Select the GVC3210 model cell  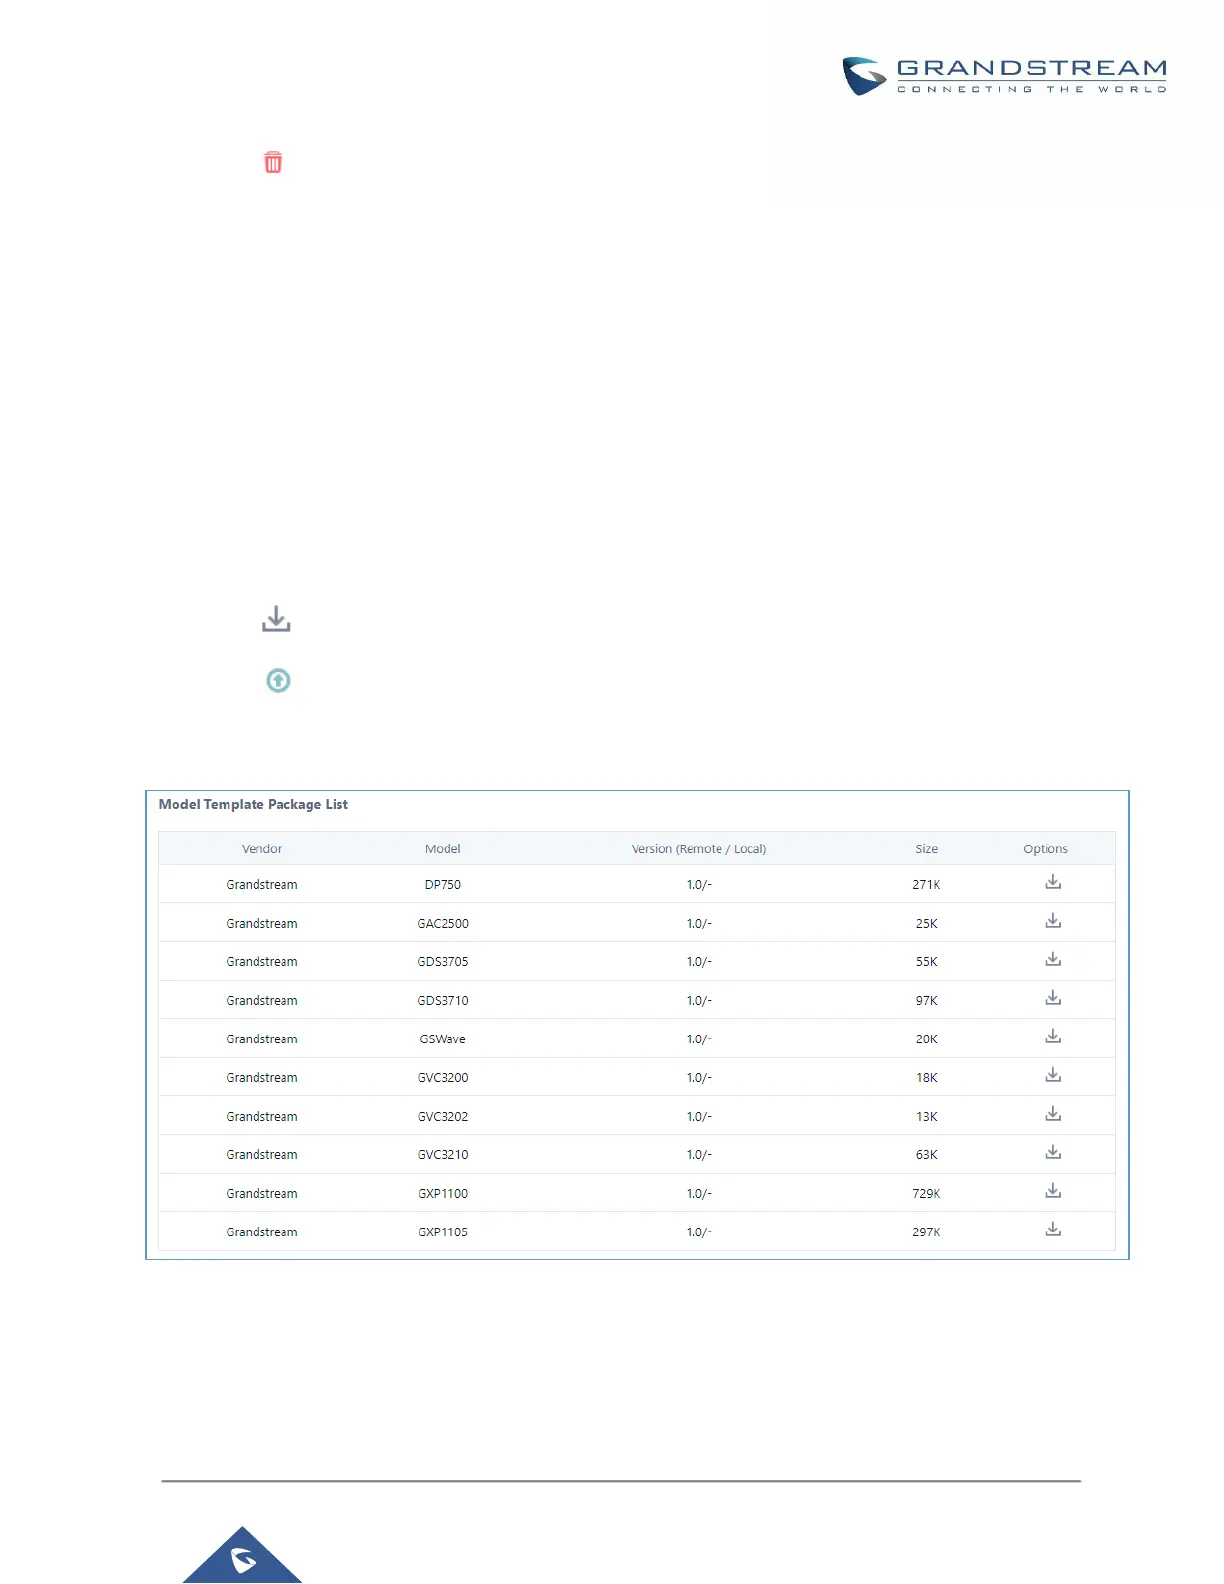(443, 1155)
